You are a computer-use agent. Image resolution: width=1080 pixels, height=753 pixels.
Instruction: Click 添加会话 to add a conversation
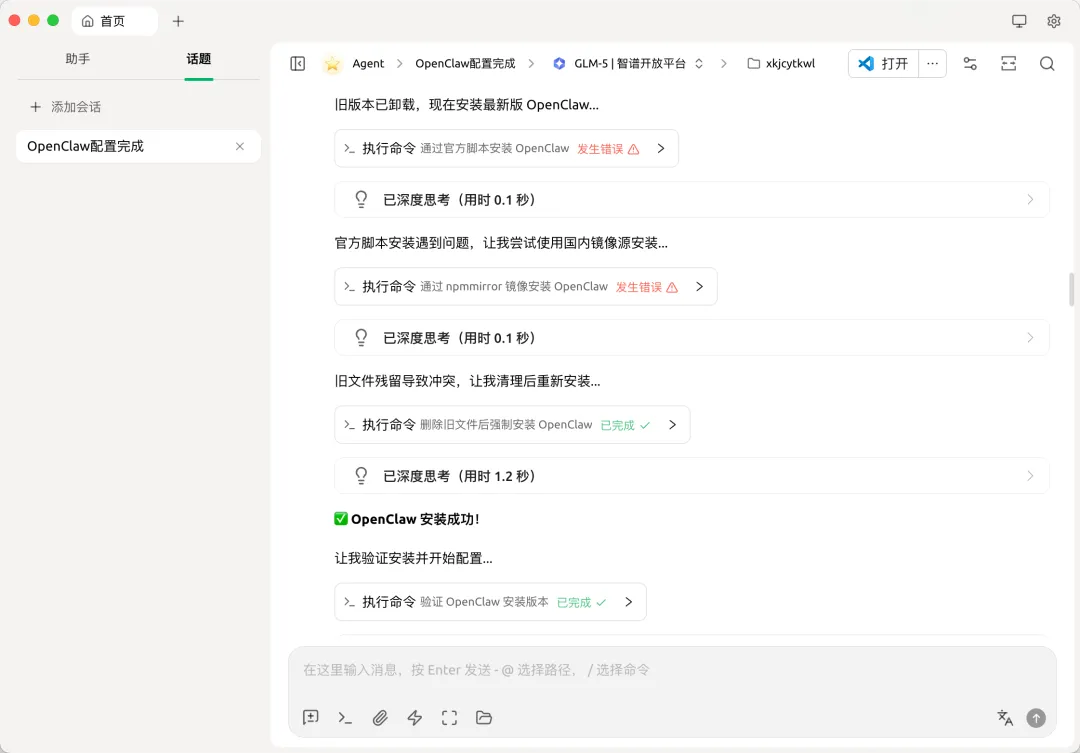click(x=66, y=107)
